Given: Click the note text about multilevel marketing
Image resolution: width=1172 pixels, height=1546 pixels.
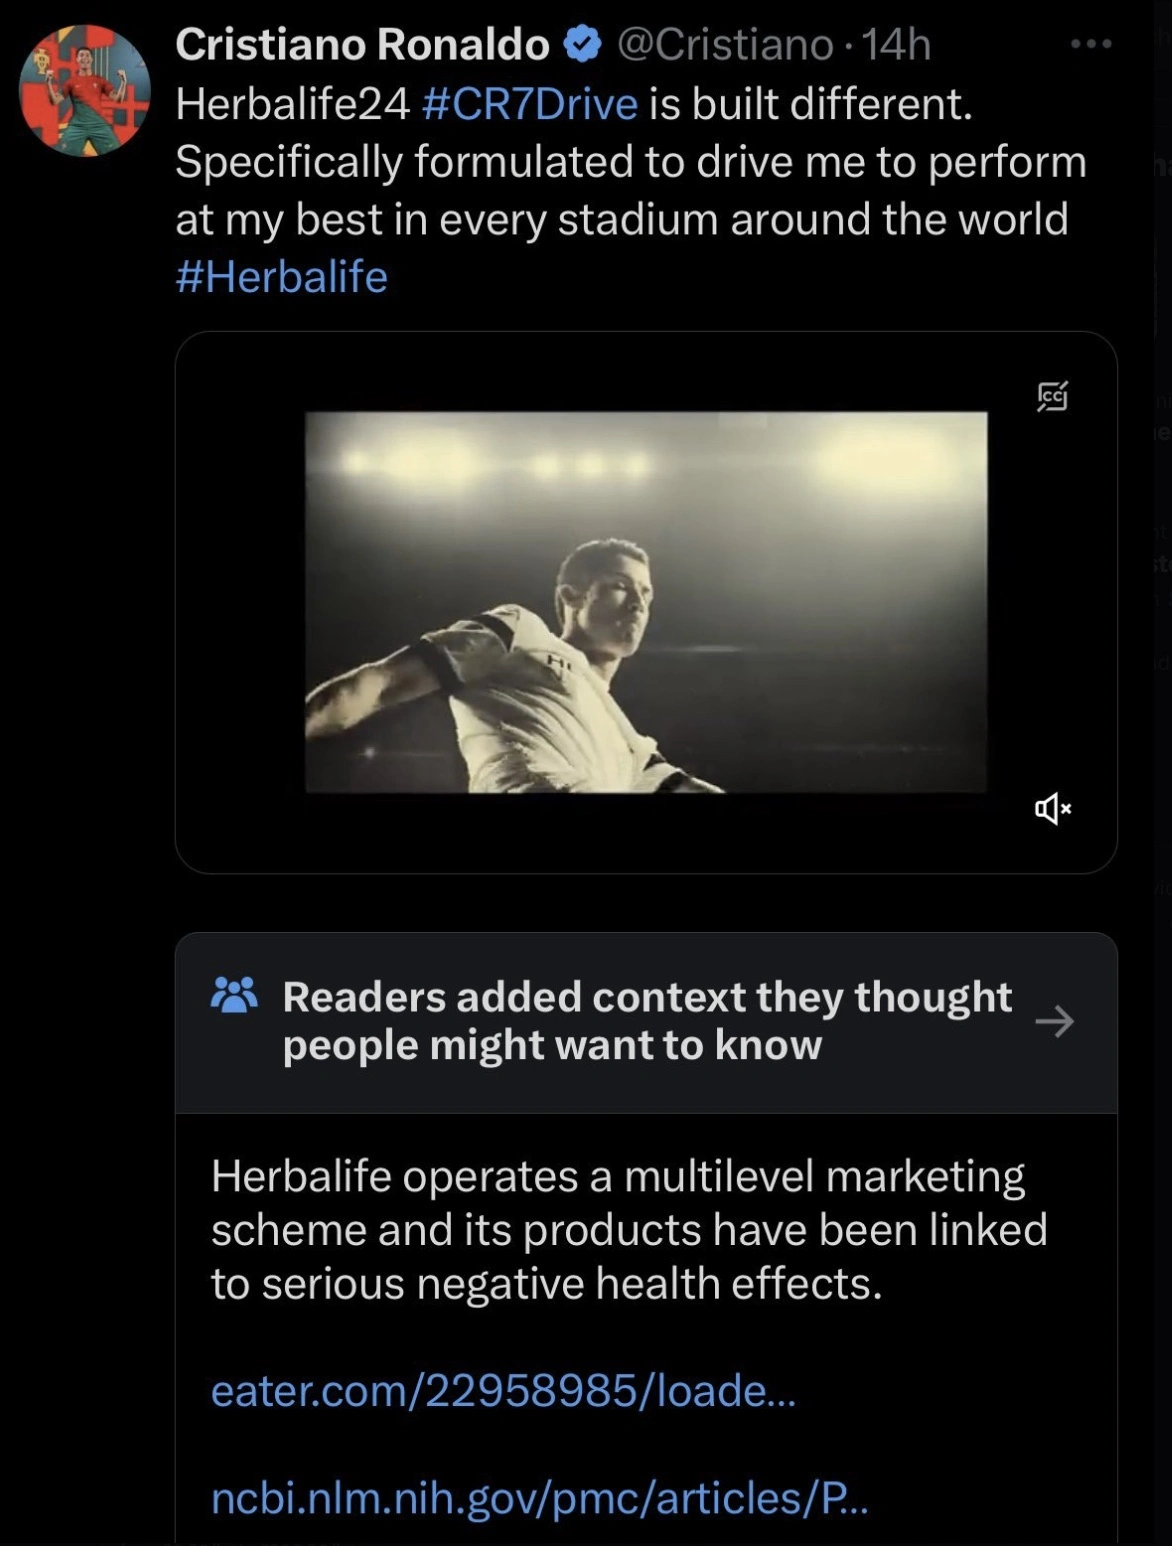Looking at the screenshot, I should tap(628, 1229).
